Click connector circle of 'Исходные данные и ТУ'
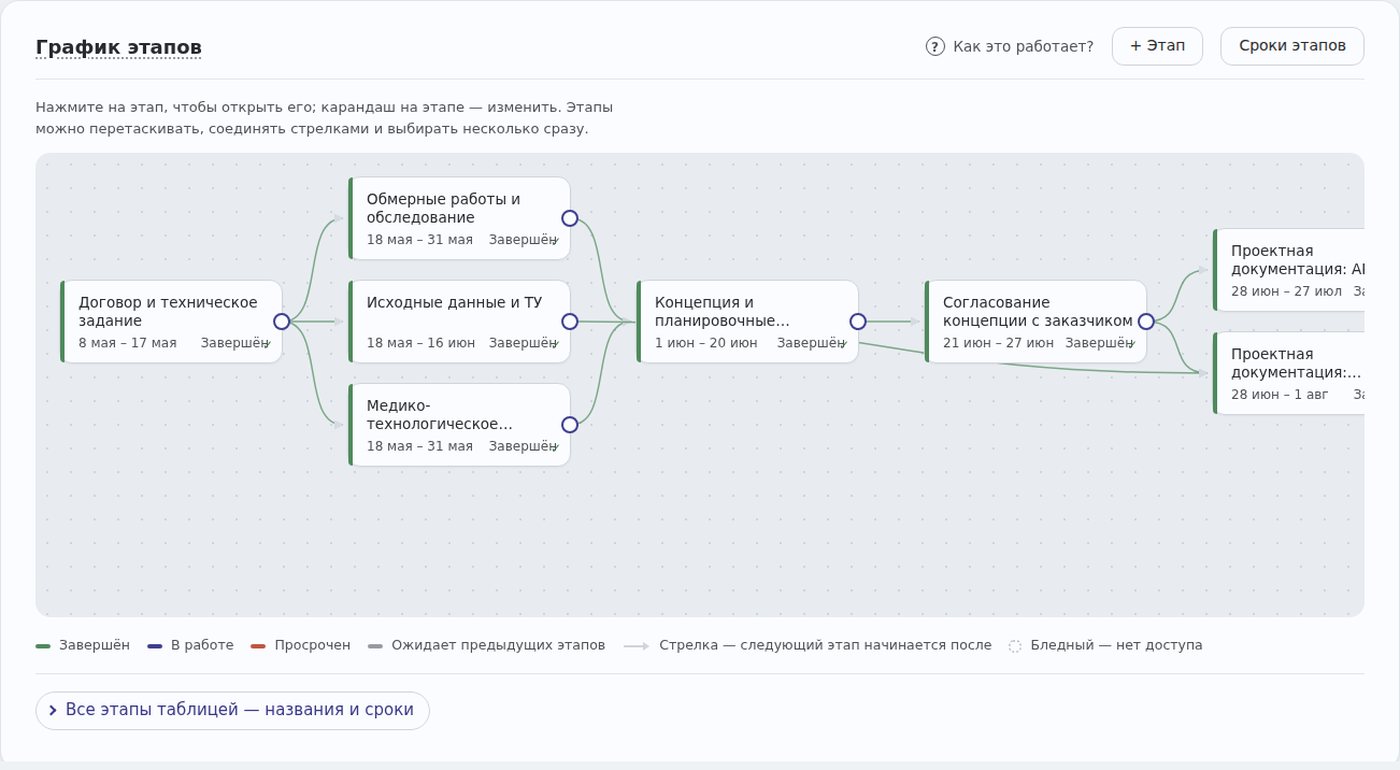 569,321
